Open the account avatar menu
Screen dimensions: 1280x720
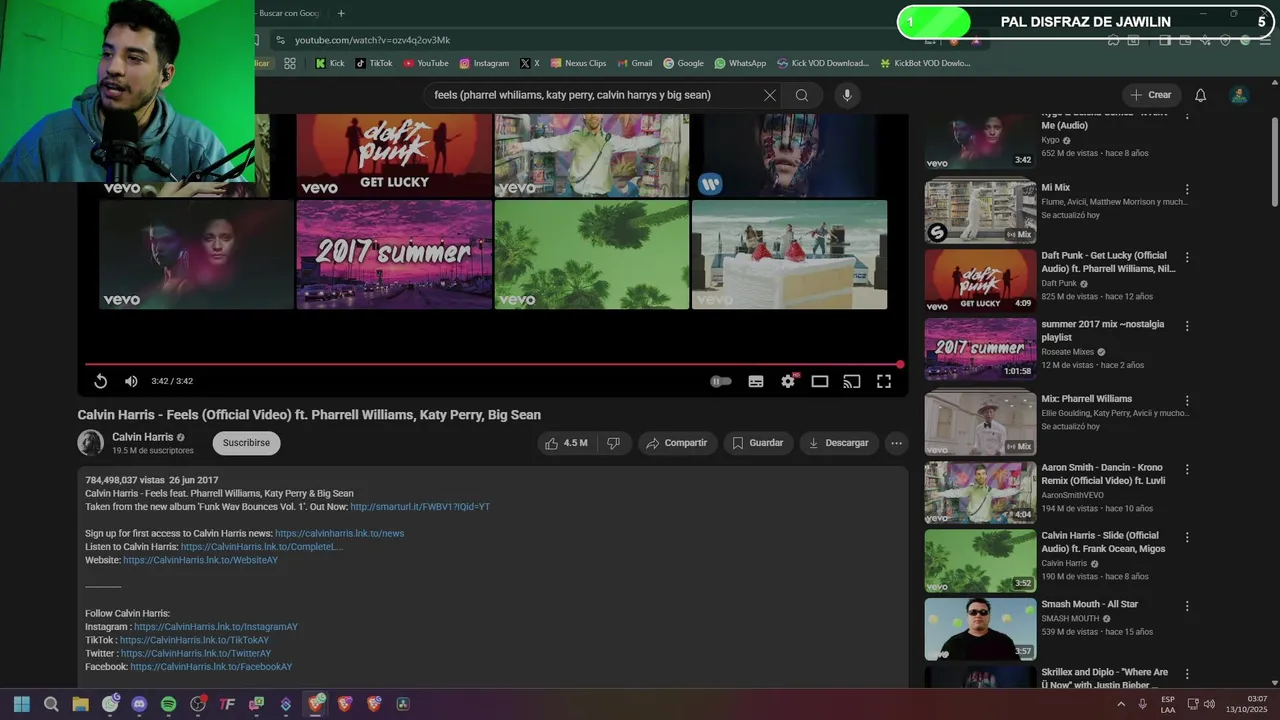pyautogui.click(x=1239, y=95)
